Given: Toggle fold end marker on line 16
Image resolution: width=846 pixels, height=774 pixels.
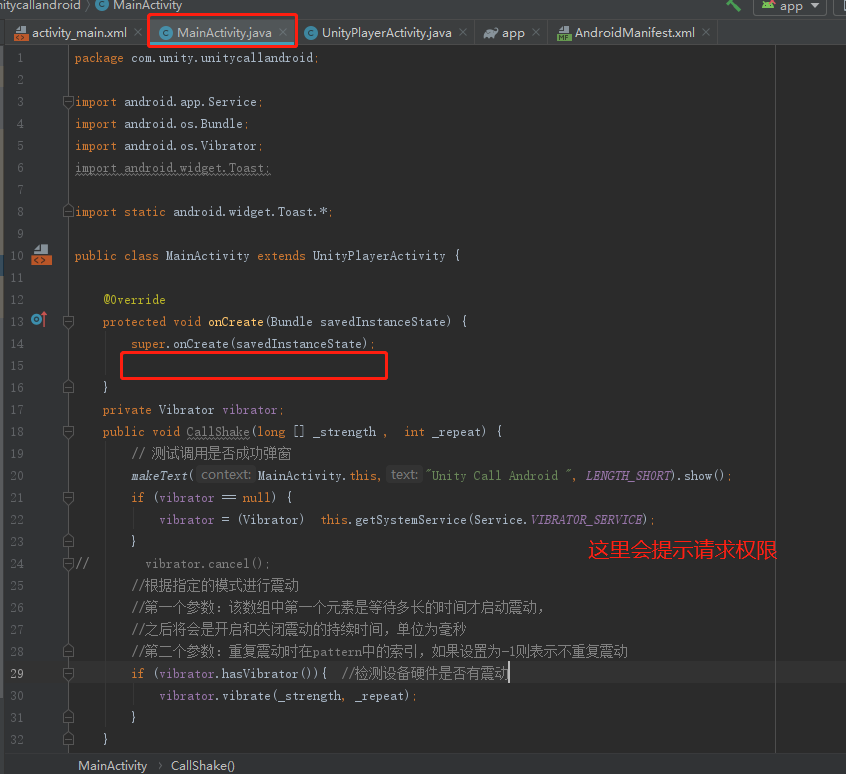Looking at the screenshot, I should point(68,387).
